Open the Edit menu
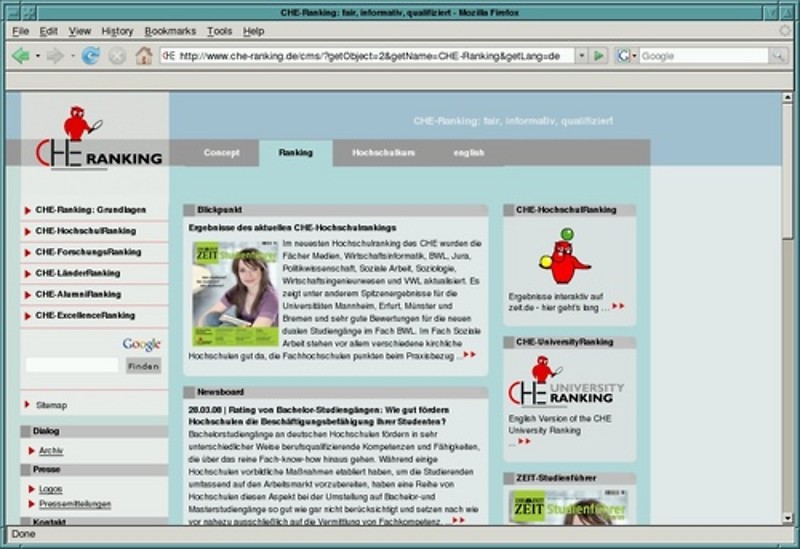The width and height of the screenshot is (800, 549). pyautogui.click(x=48, y=31)
